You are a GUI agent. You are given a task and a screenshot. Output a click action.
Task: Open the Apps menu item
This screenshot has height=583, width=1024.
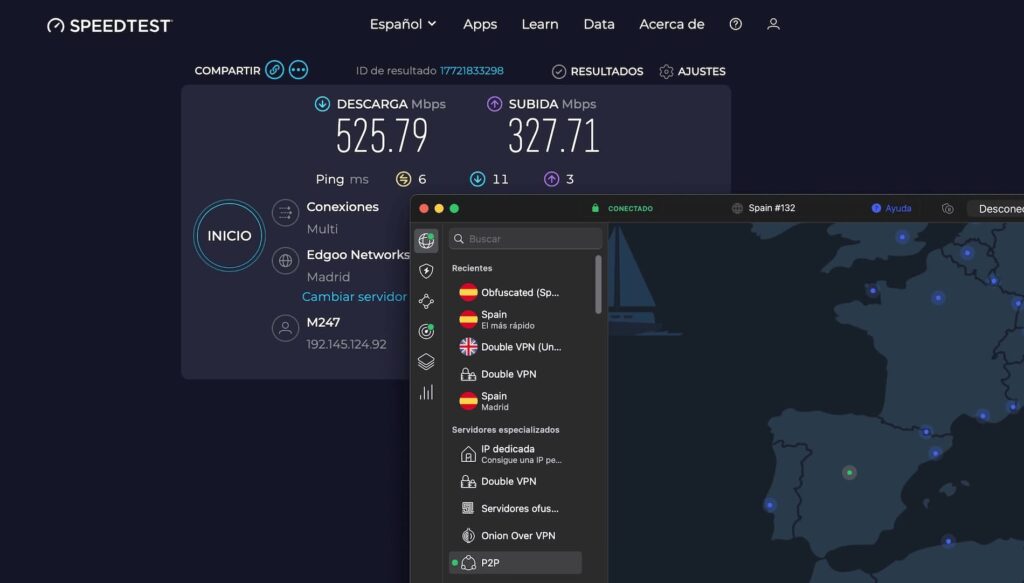(480, 24)
